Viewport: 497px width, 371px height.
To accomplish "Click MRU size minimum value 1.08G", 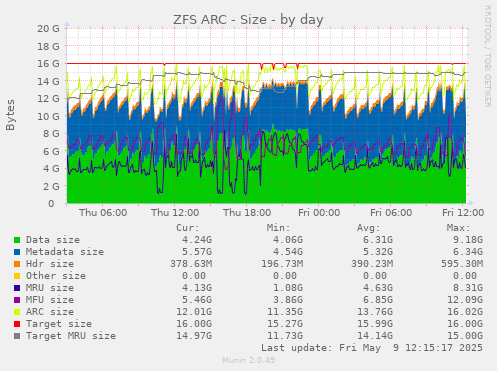I will tap(288, 288).
